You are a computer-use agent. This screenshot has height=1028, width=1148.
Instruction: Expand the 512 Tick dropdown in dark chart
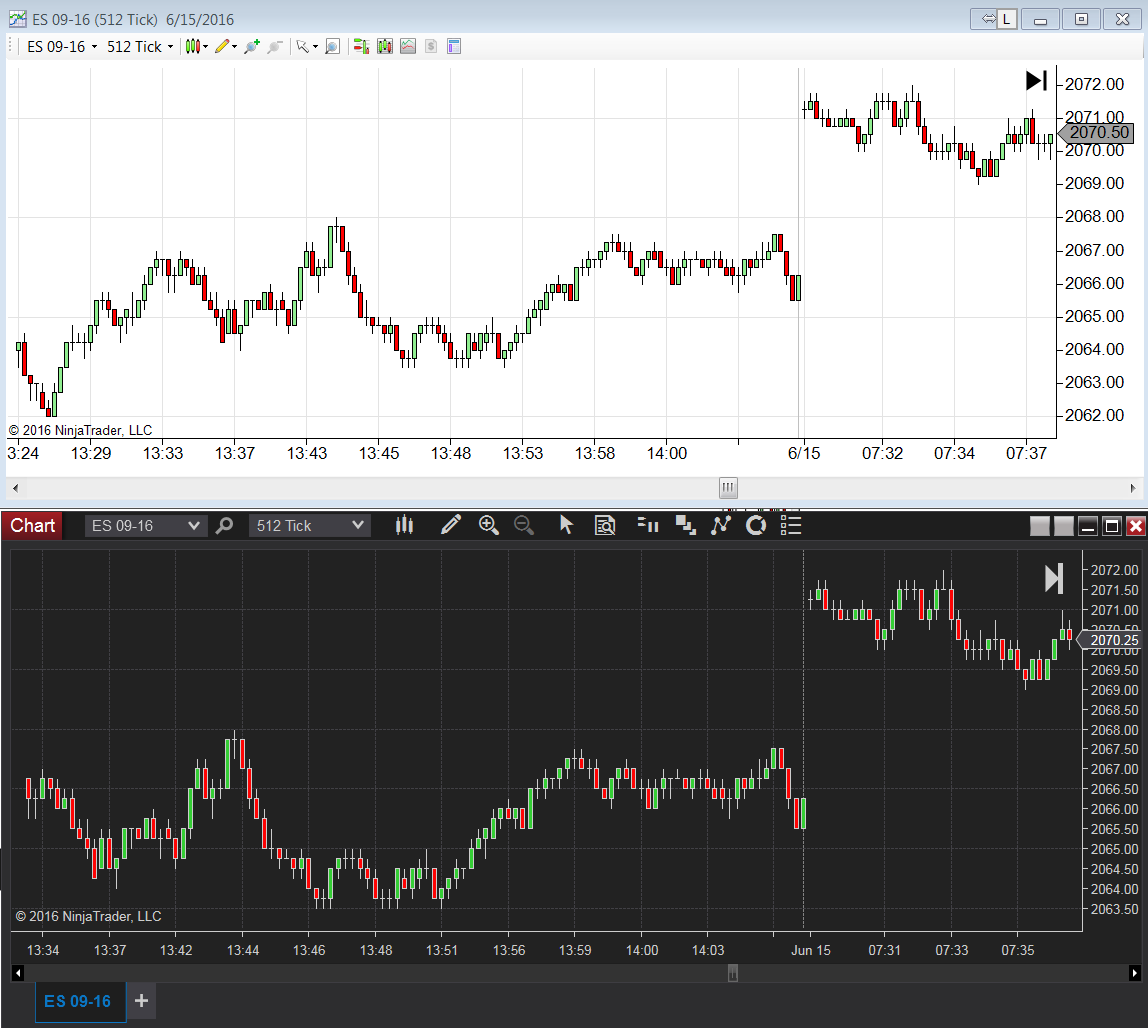tap(311, 525)
